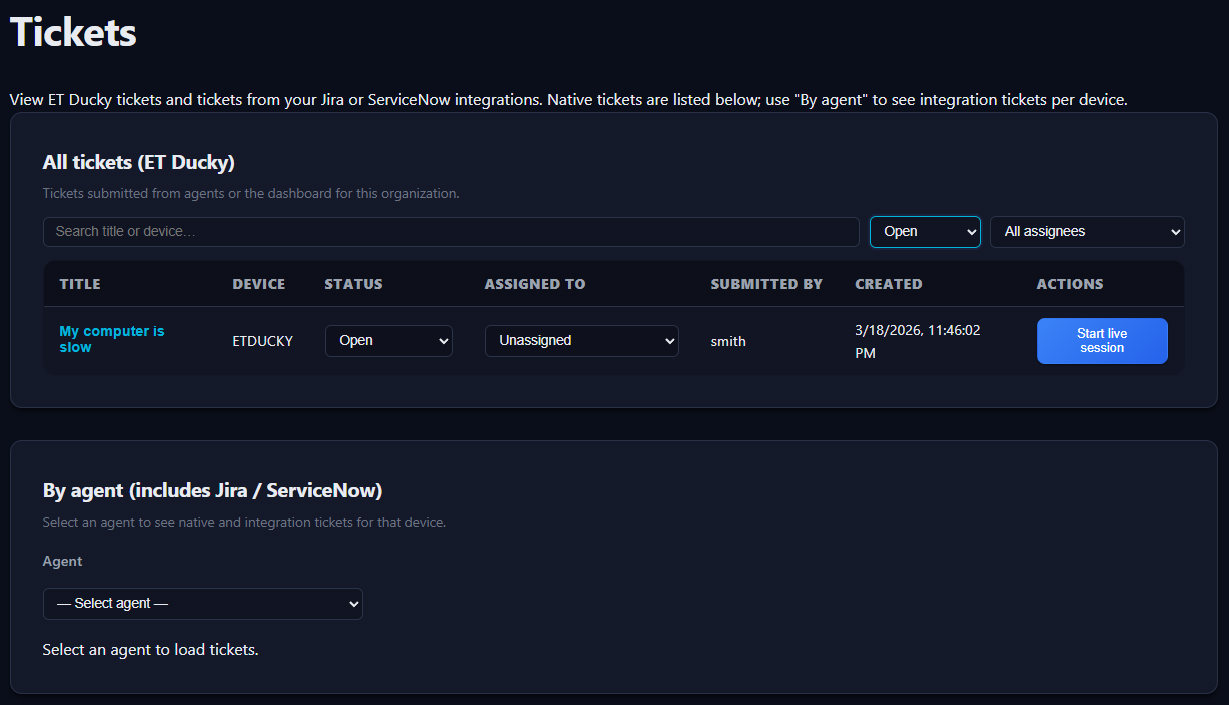Click the TITLE column header
This screenshot has width=1229, height=705.
click(82, 283)
